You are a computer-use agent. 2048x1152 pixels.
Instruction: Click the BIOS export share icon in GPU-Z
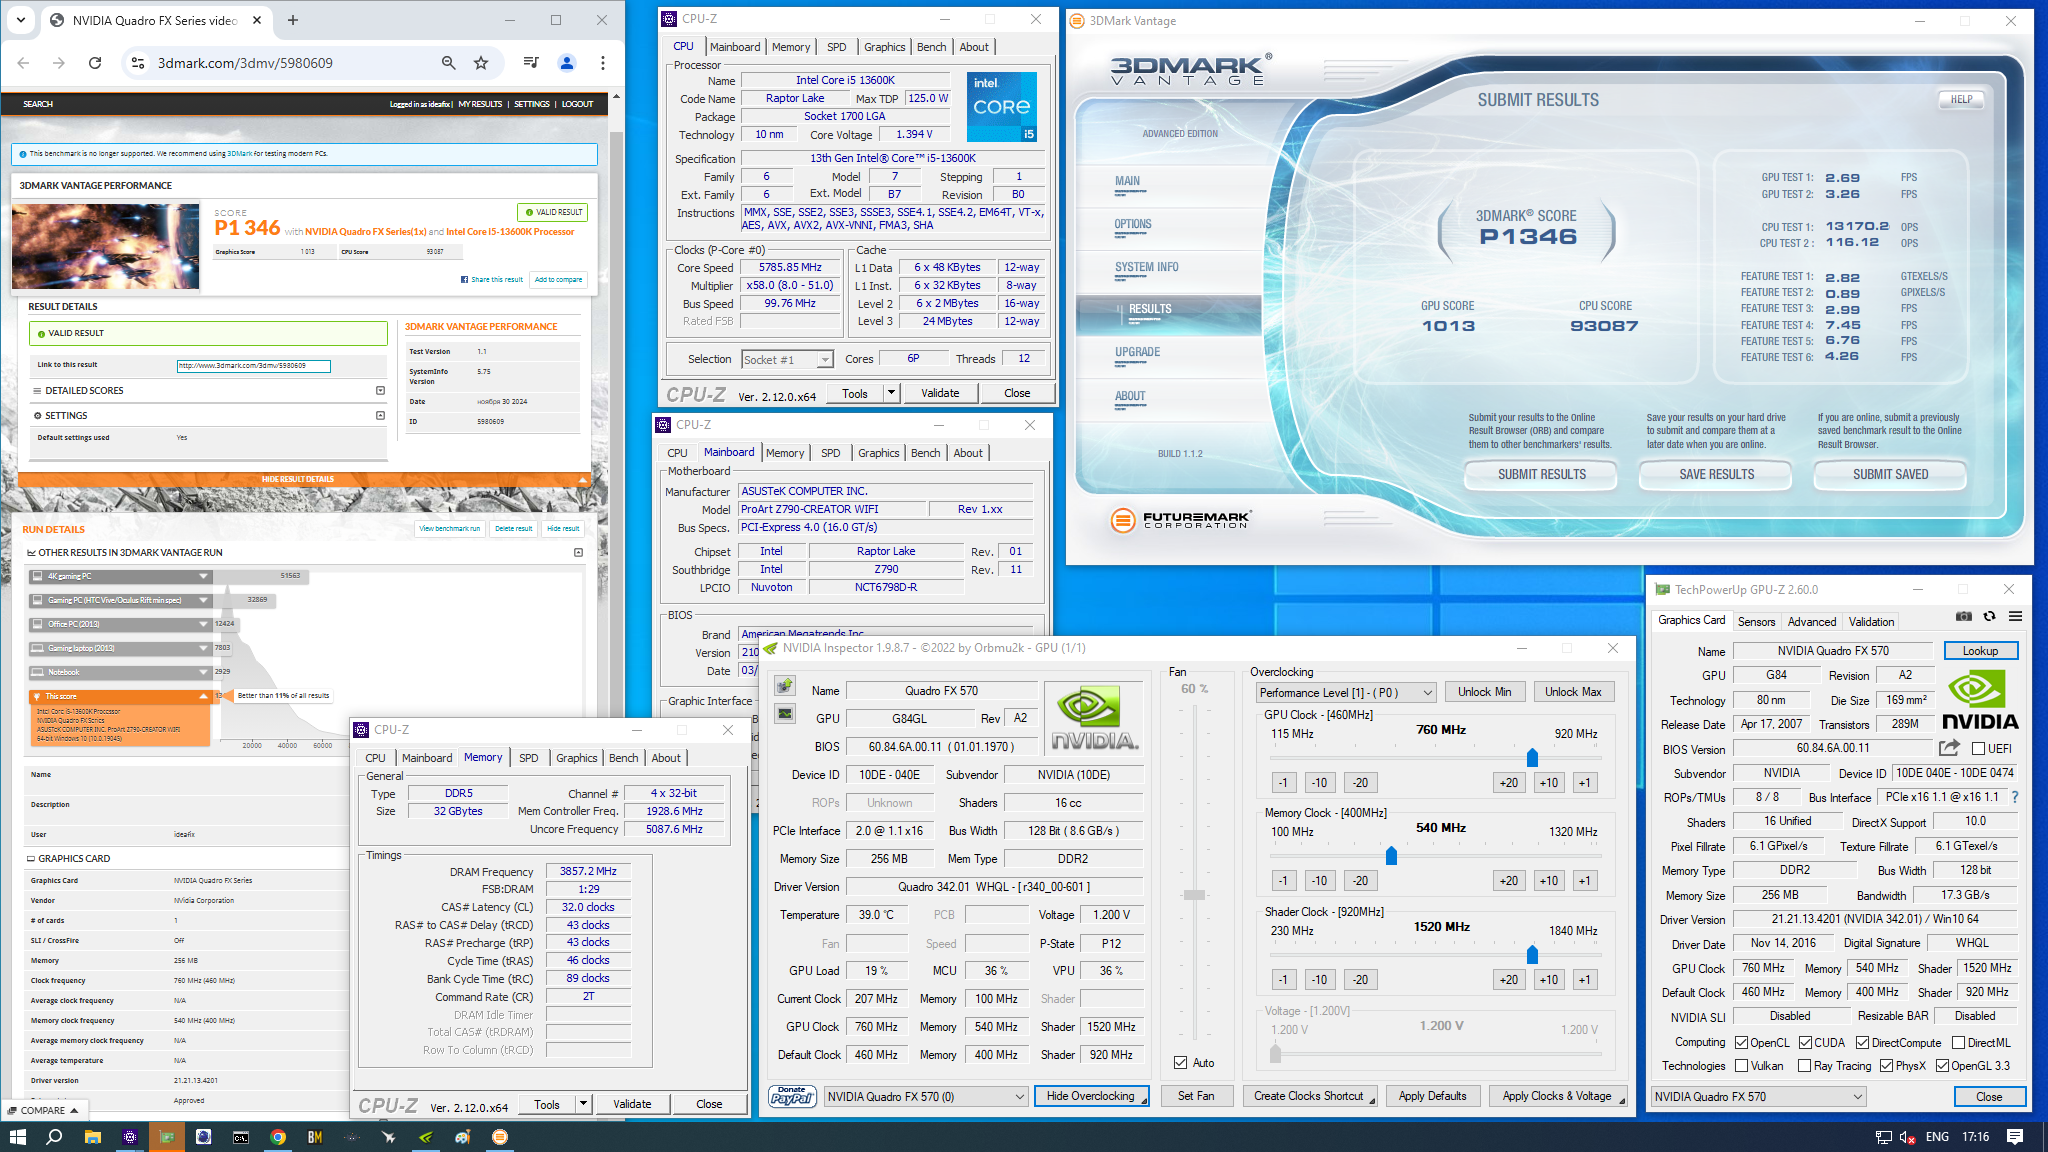(1949, 748)
